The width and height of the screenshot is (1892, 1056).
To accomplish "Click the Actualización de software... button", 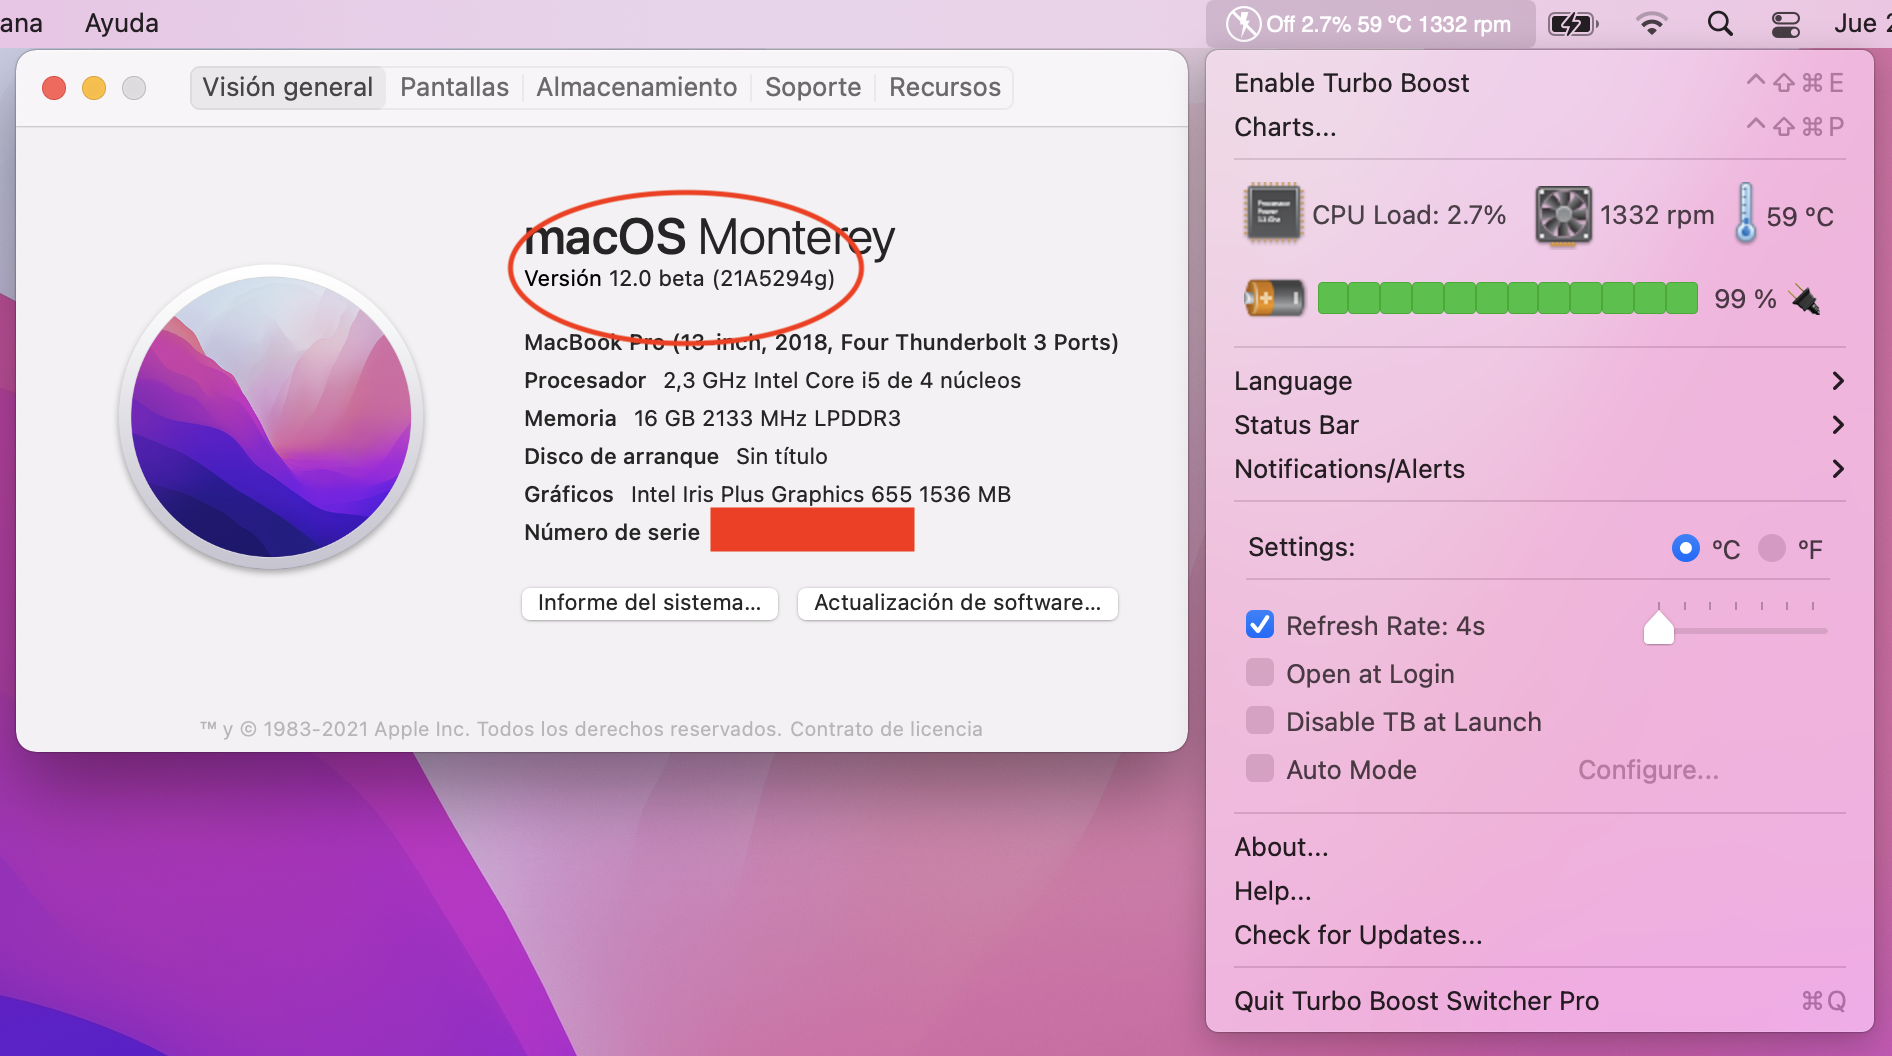I will pyautogui.click(x=957, y=603).
